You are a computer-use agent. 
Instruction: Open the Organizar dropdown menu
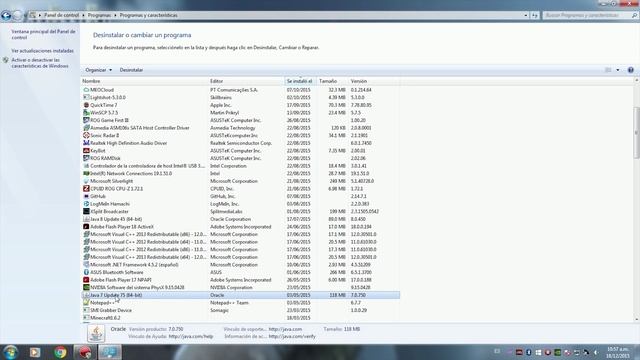[98, 70]
